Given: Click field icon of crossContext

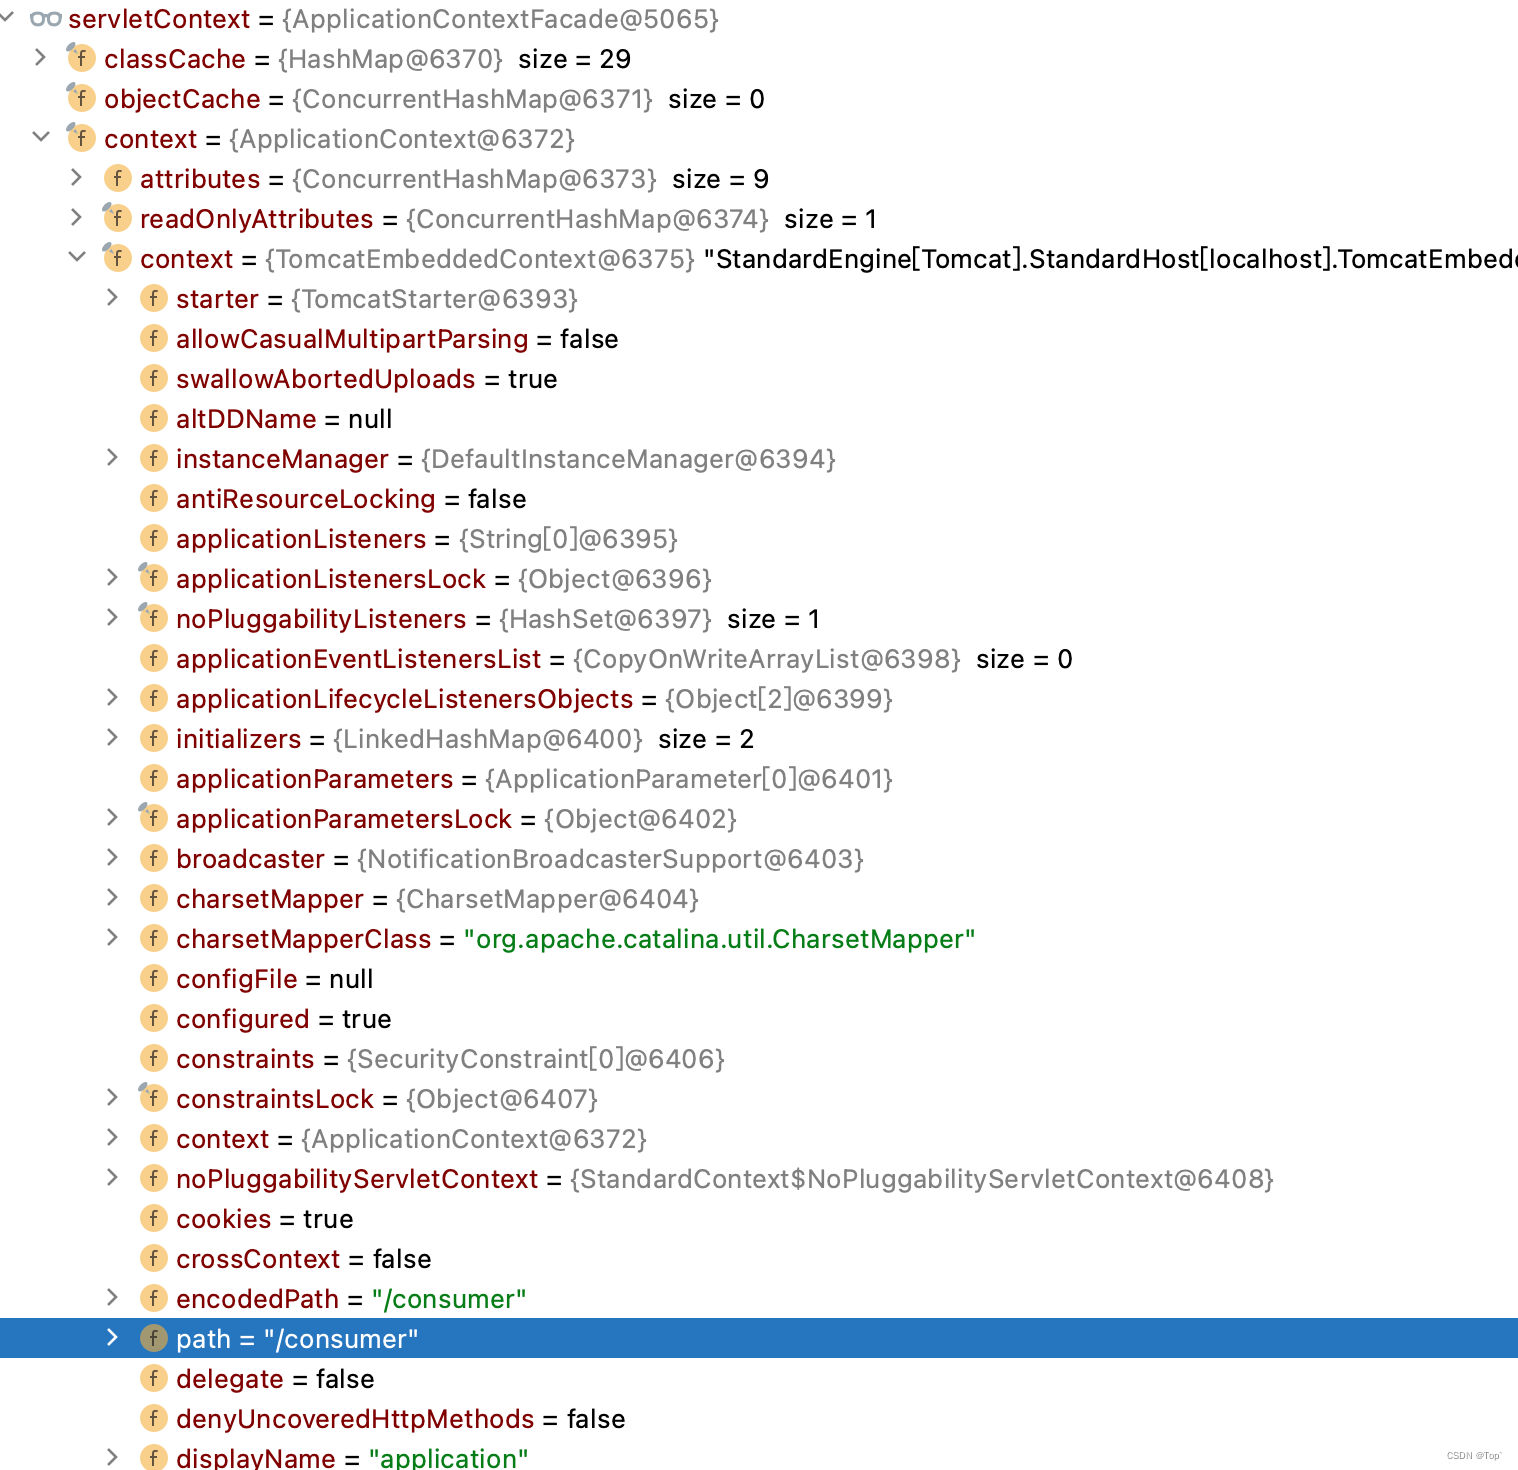Looking at the screenshot, I should [x=153, y=1258].
